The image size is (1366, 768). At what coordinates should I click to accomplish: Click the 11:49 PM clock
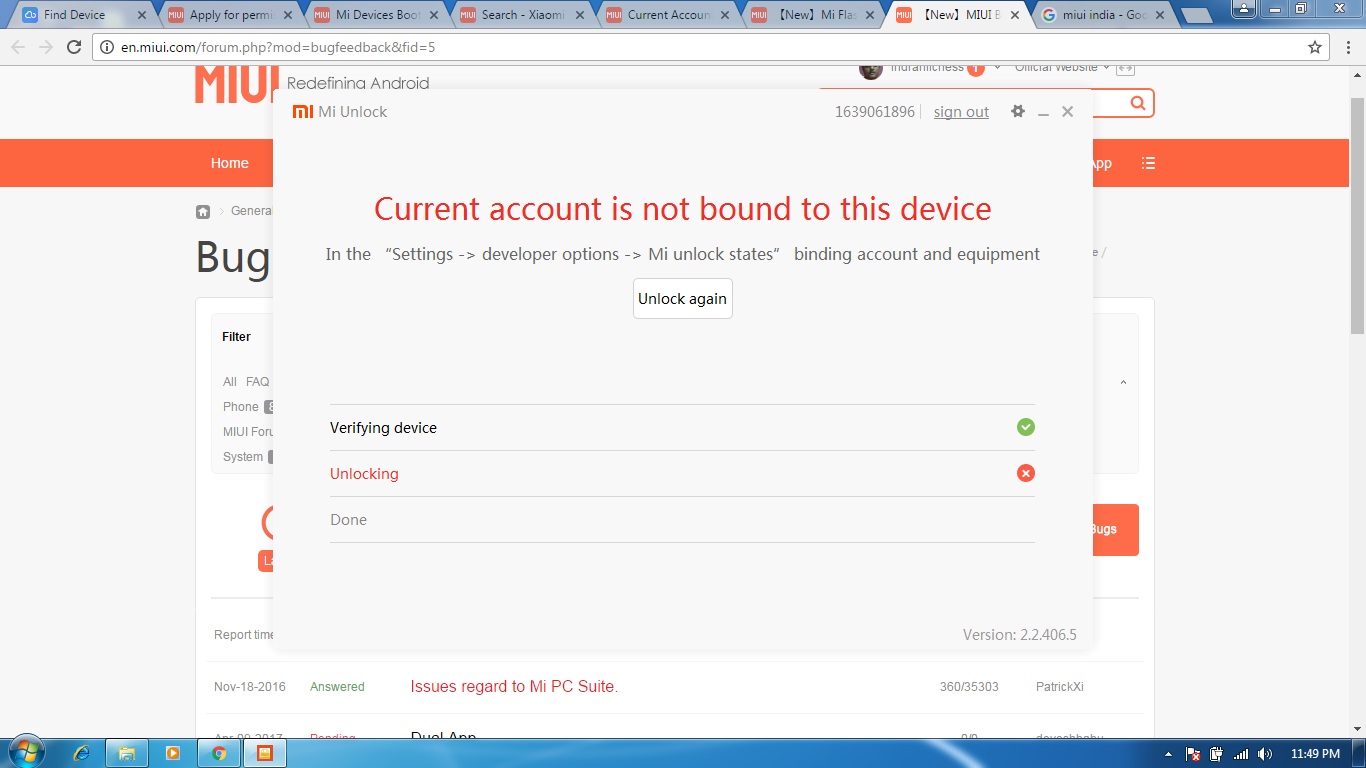click(1315, 754)
